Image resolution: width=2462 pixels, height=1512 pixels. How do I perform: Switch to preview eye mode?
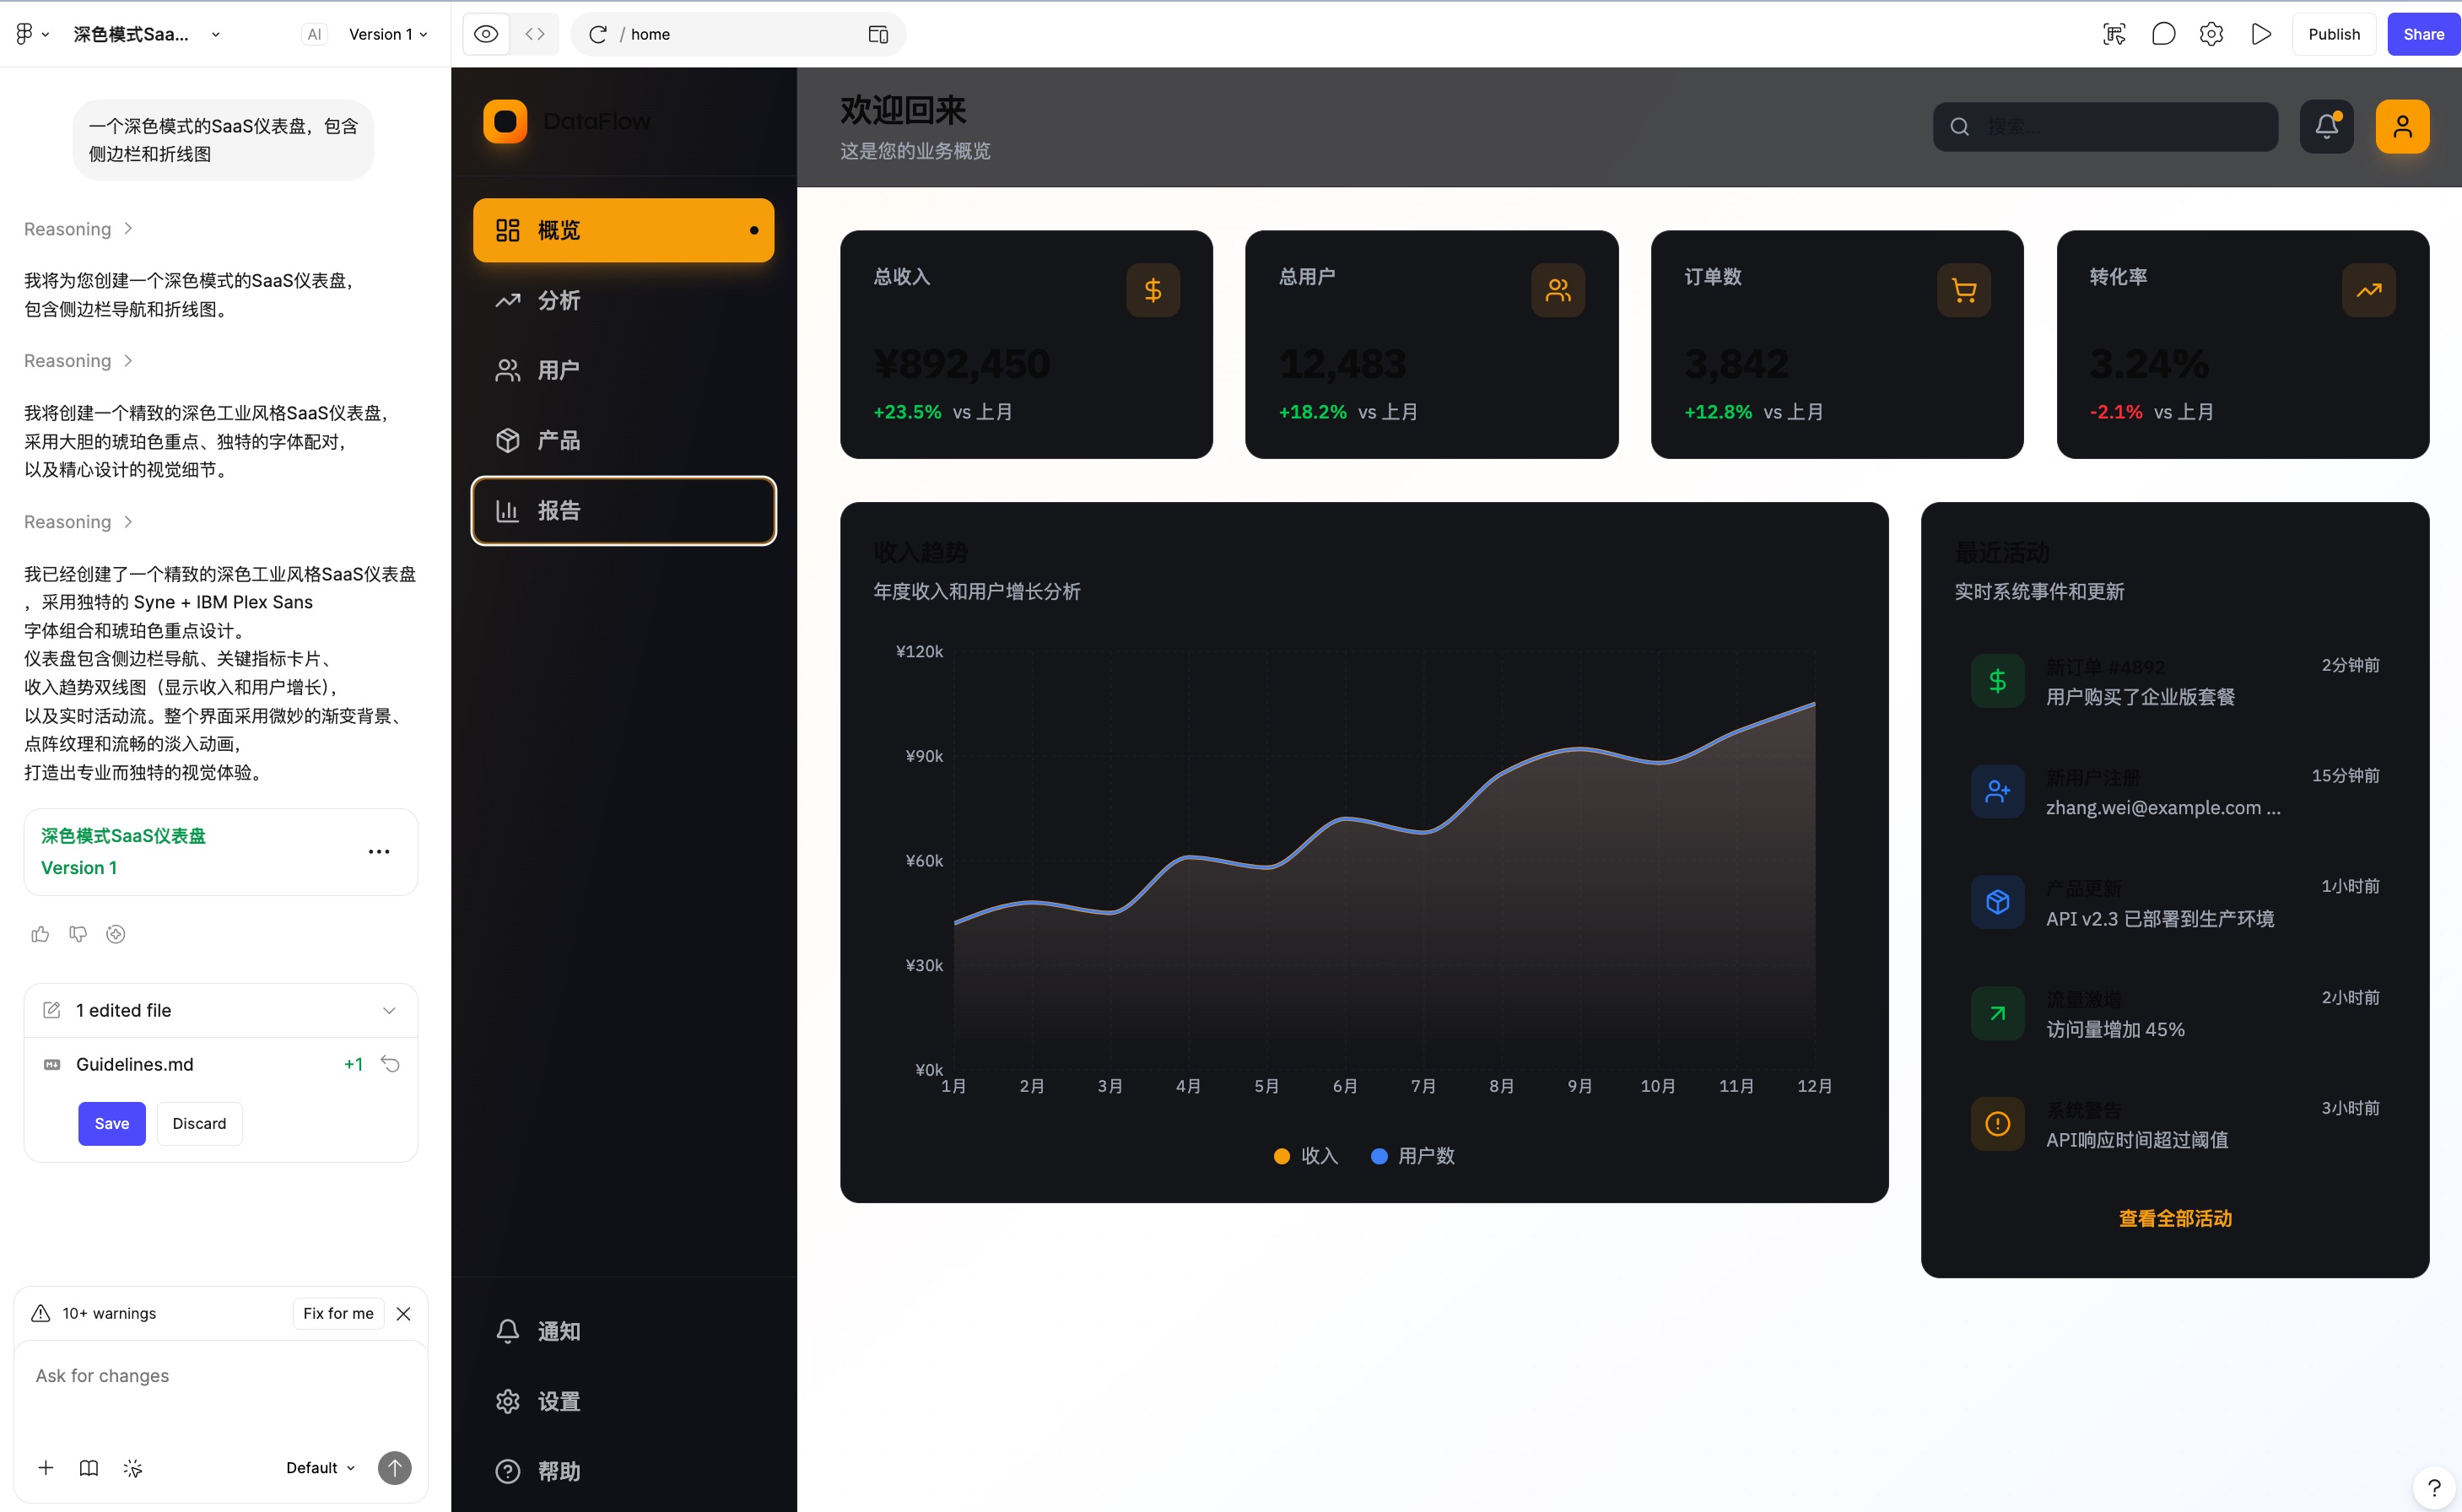[x=486, y=34]
